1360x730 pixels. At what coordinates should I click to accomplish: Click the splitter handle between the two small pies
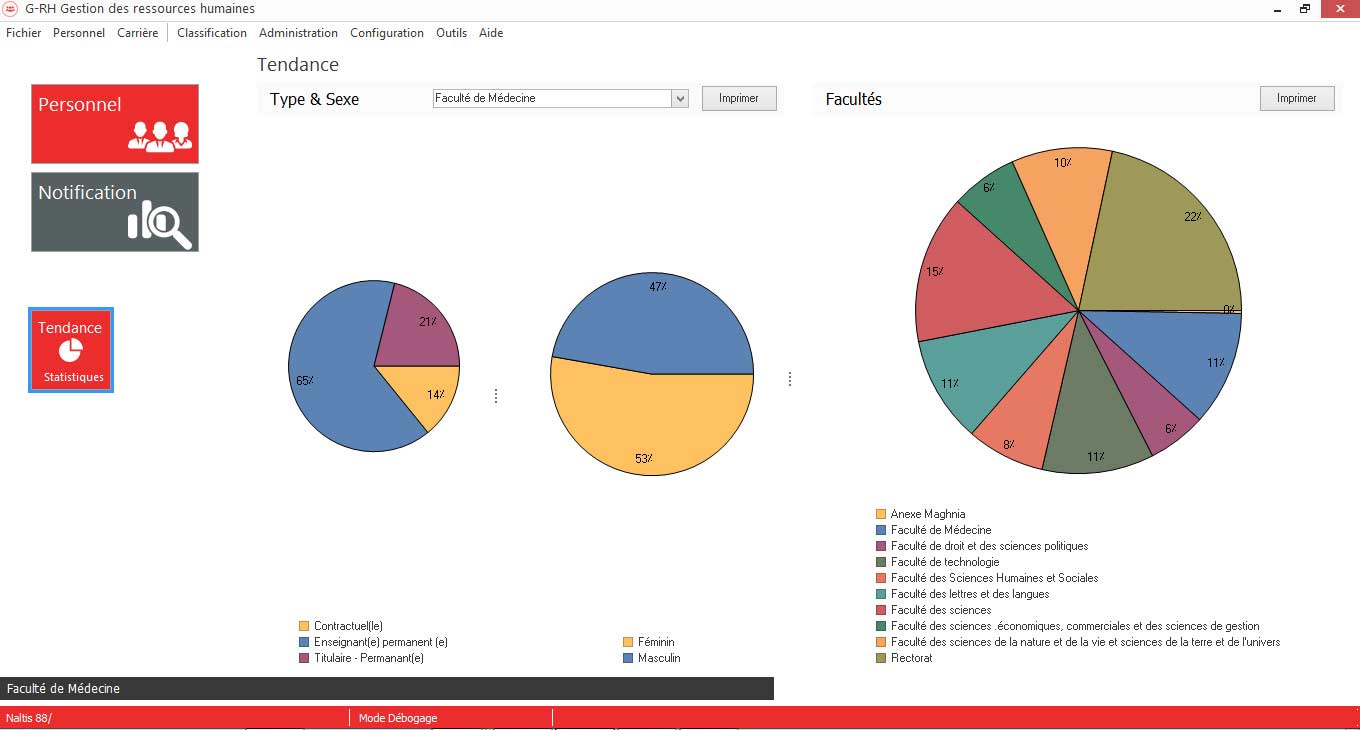pyautogui.click(x=496, y=396)
